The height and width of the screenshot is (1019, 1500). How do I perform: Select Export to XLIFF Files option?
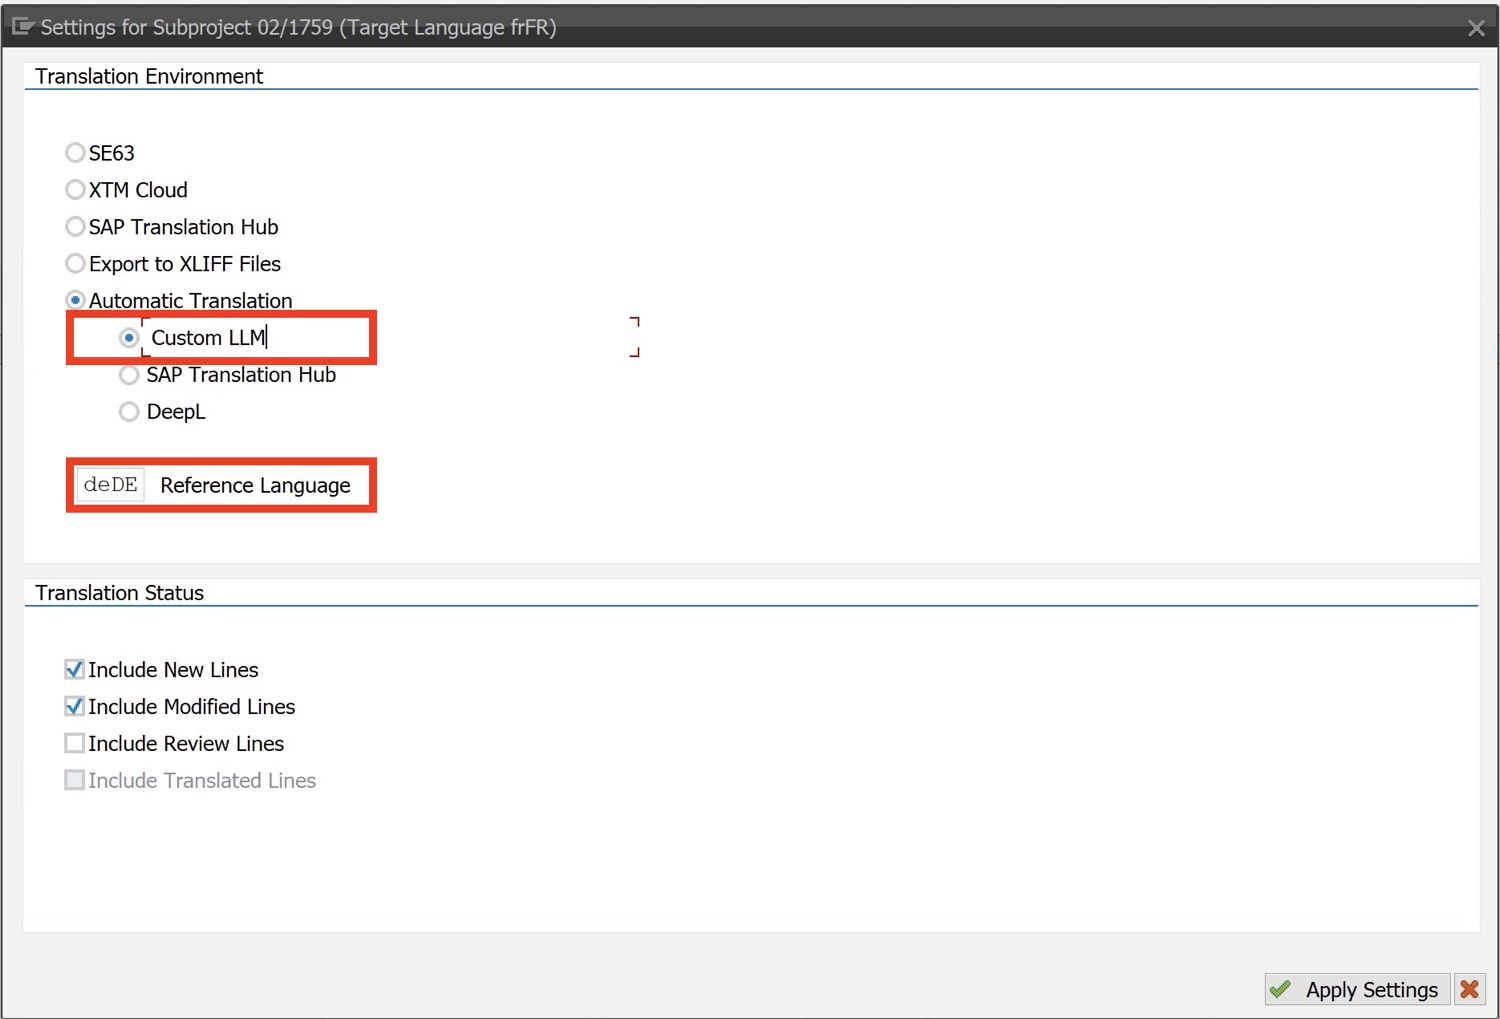click(x=75, y=264)
